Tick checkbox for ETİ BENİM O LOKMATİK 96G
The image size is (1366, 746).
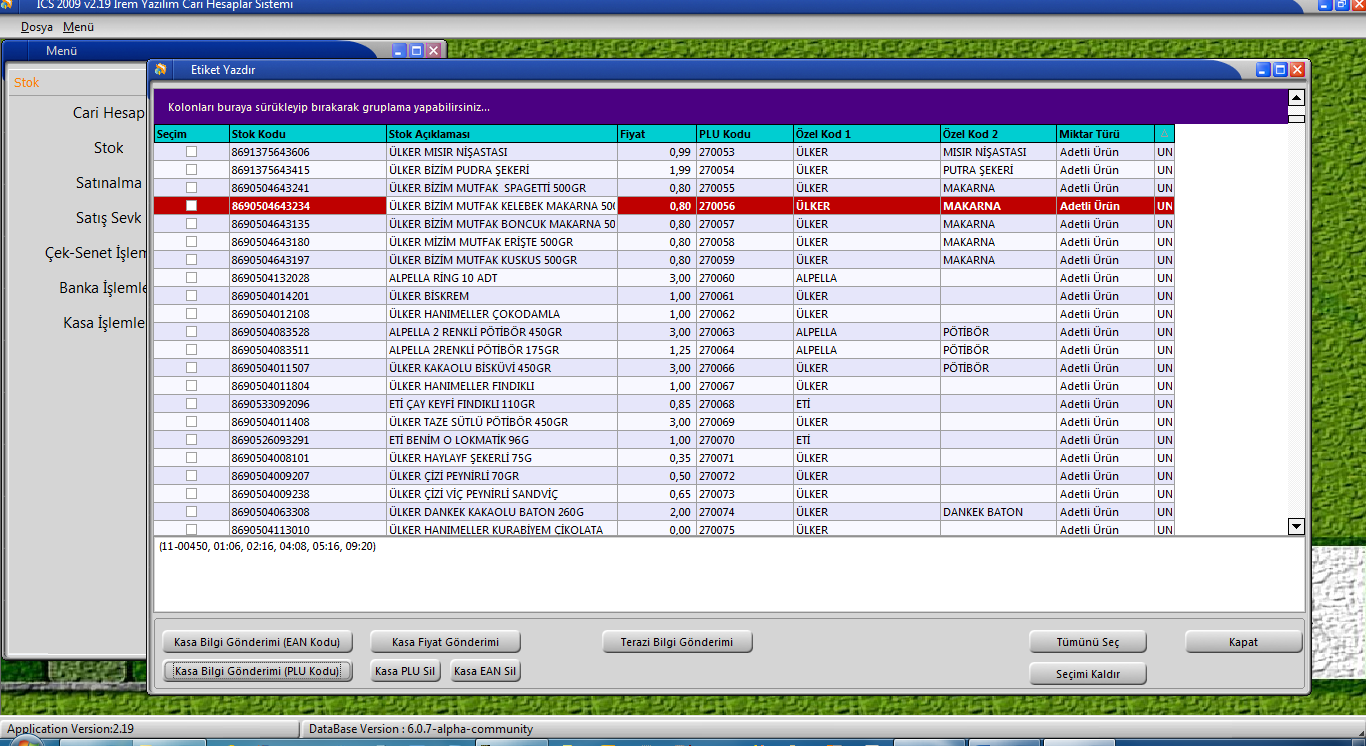tap(191, 440)
